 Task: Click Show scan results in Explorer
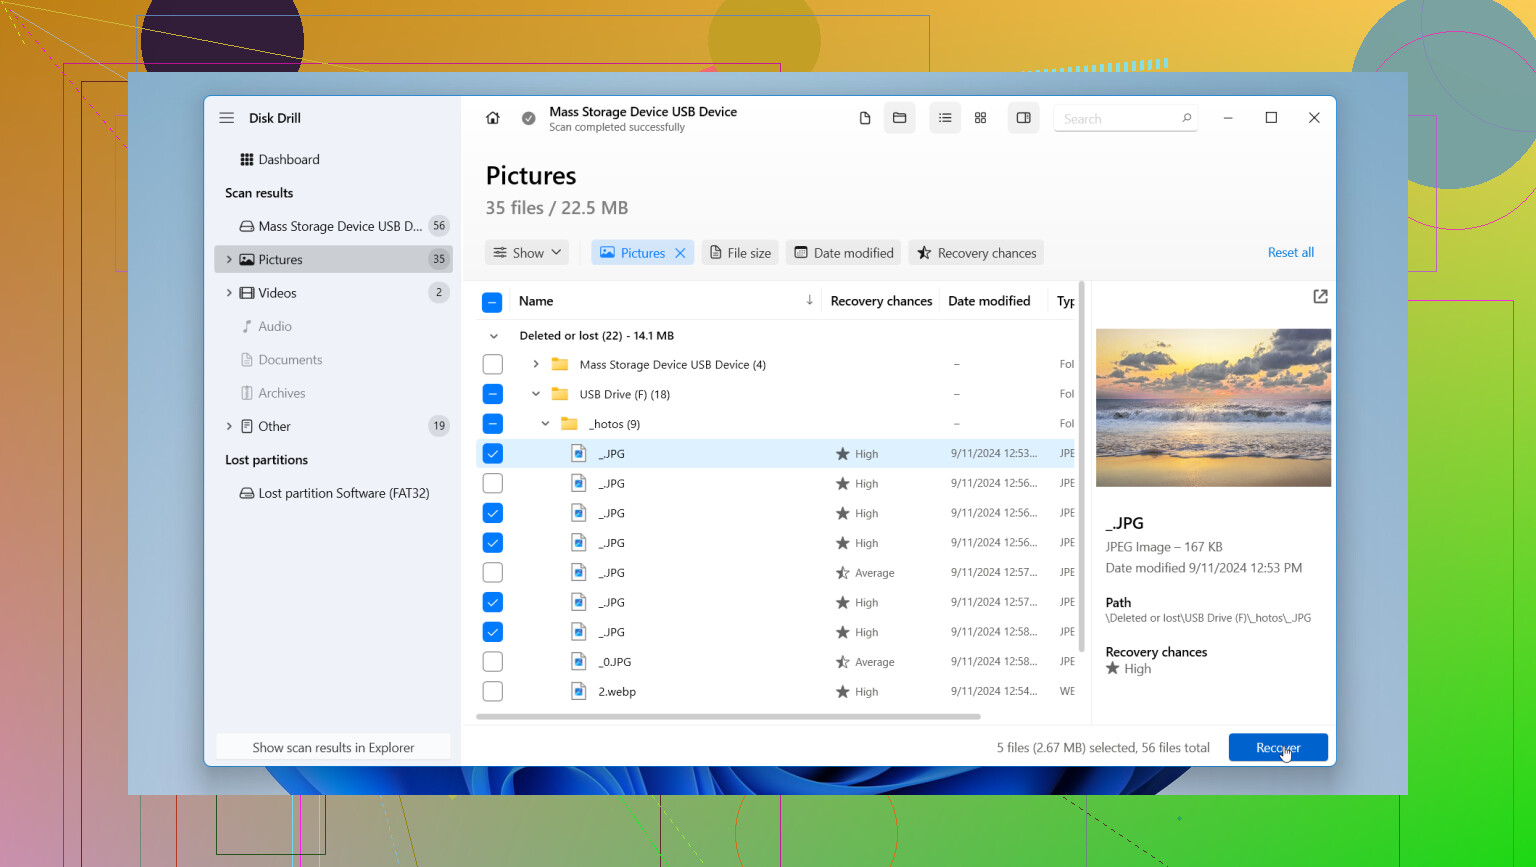(x=333, y=748)
